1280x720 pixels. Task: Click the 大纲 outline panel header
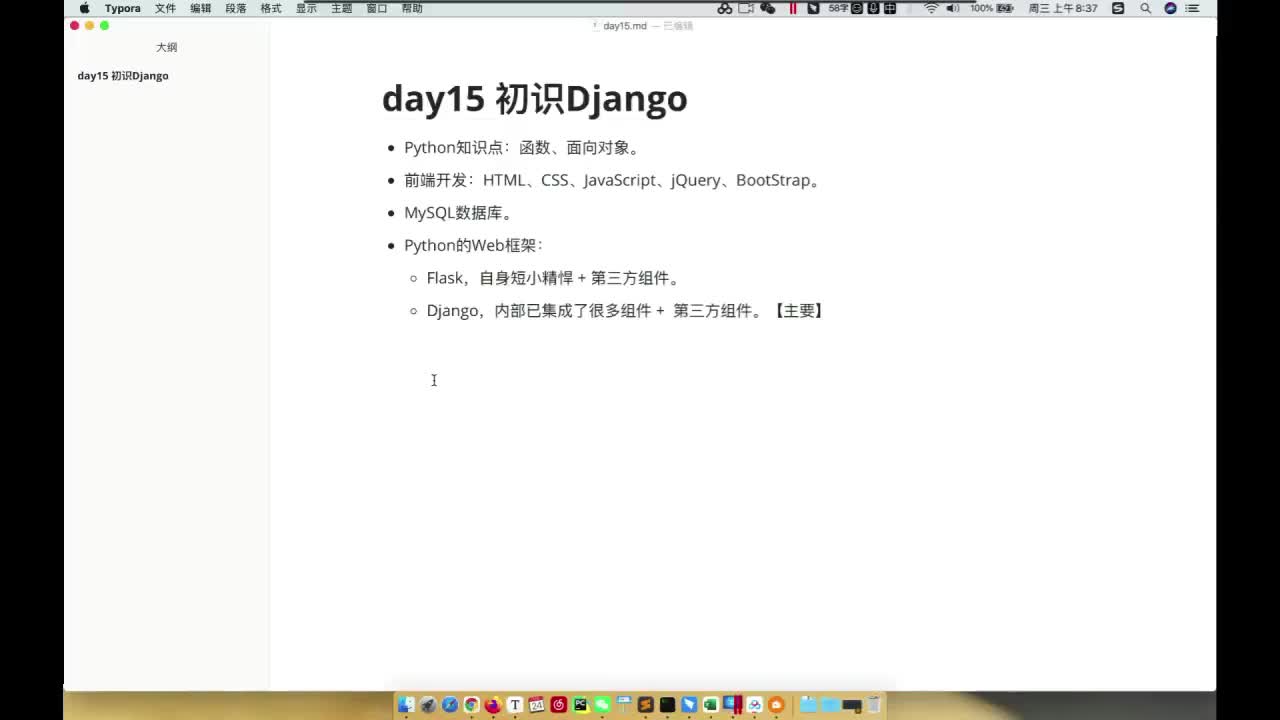pos(166,47)
